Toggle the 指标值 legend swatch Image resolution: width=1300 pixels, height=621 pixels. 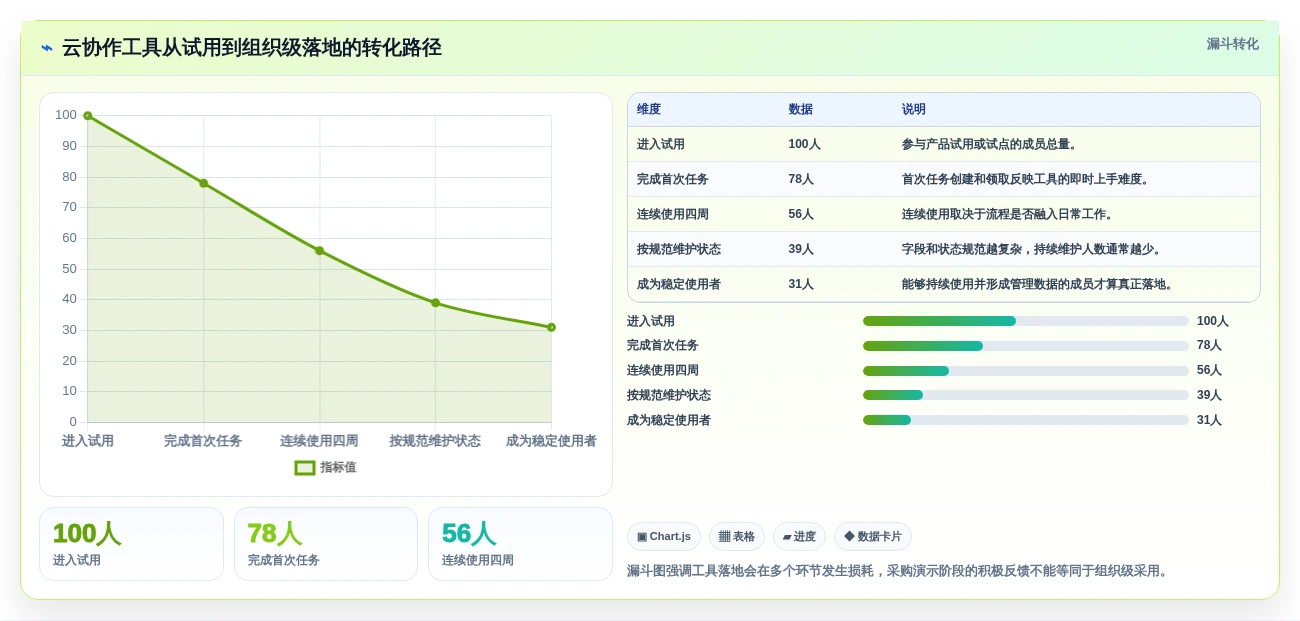point(305,467)
